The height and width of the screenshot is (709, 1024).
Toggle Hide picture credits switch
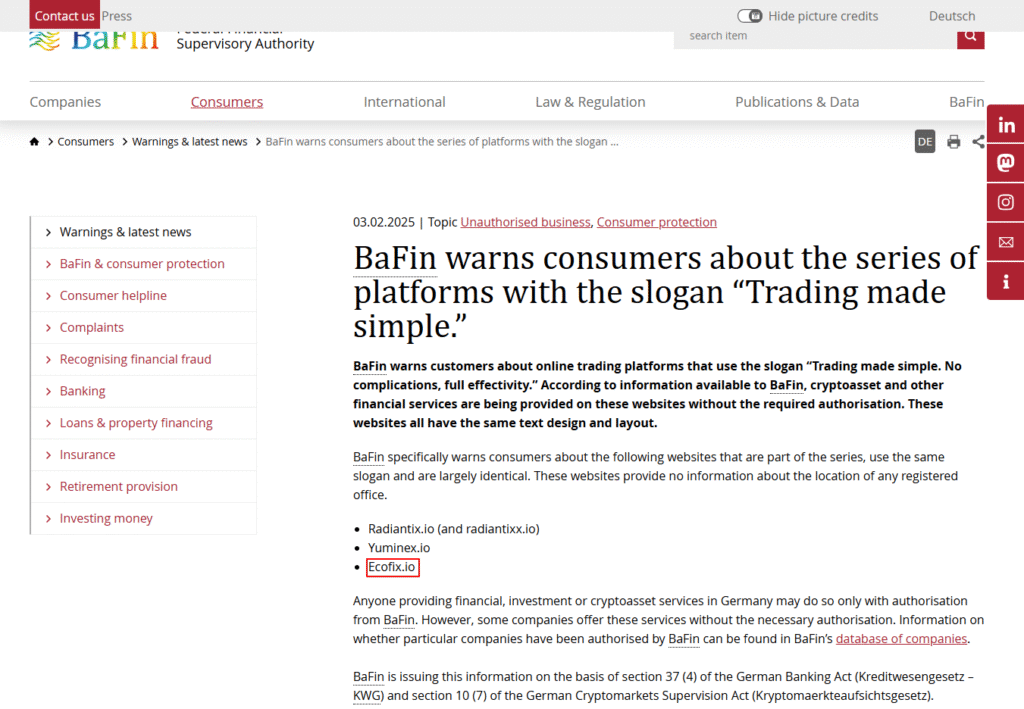(750, 16)
